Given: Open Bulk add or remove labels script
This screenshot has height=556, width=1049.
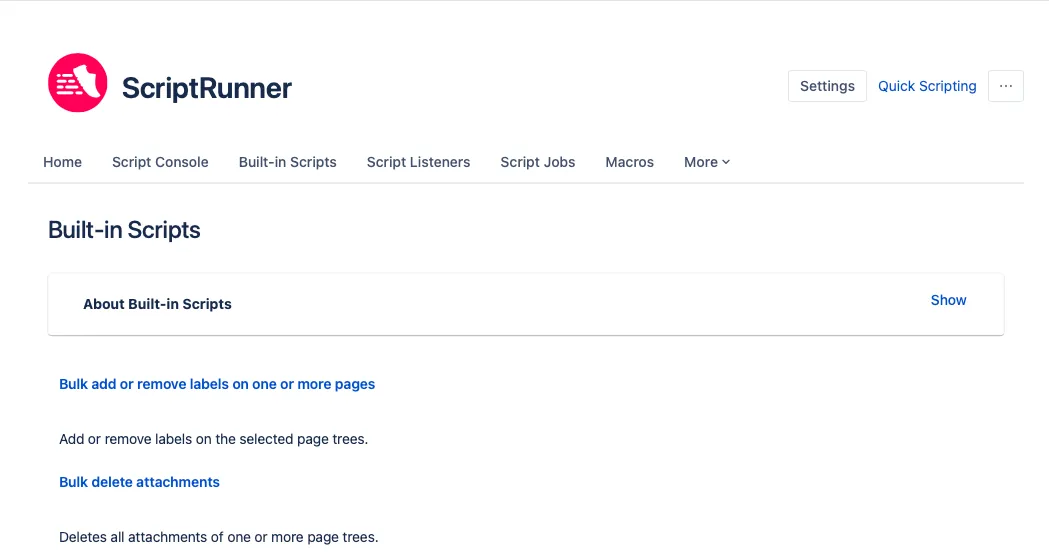Looking at the screenshot, I should coord(217,384).
